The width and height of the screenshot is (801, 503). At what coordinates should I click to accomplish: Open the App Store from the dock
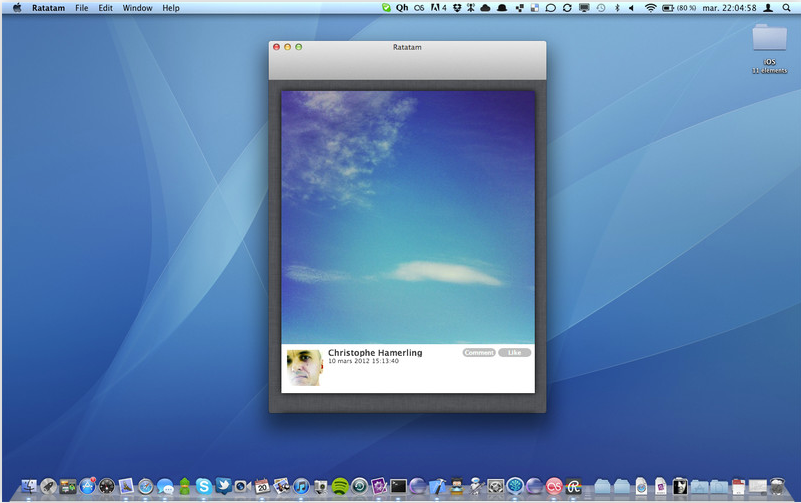coord(87,486)
